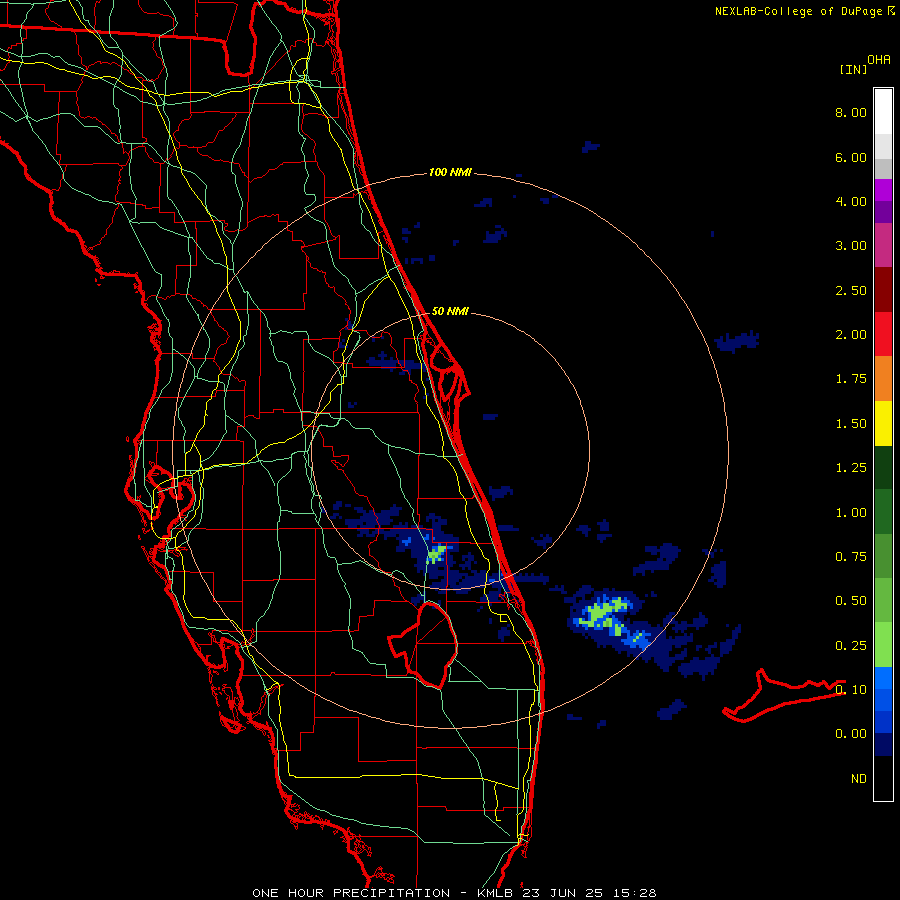Click the Grand Bahama island outline
900x900 pixels.
click(783, 696)
